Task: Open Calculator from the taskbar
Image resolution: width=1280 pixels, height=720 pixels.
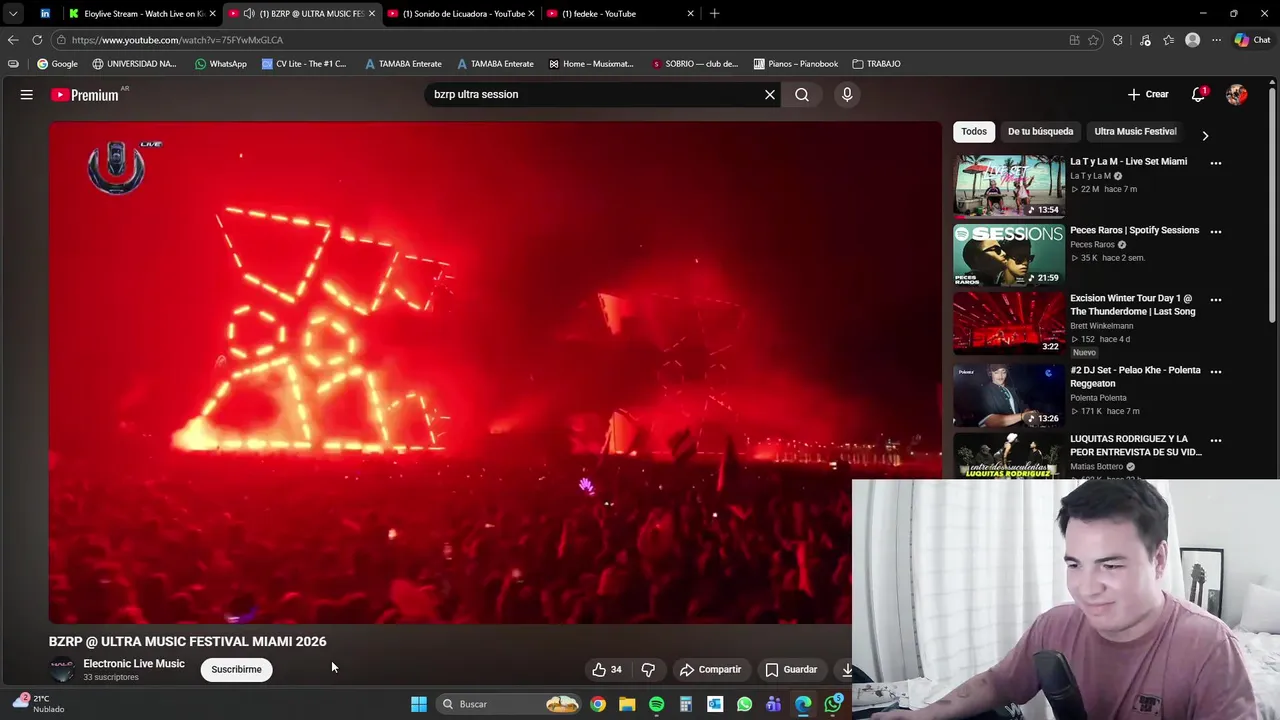Action: pos(686,704)
